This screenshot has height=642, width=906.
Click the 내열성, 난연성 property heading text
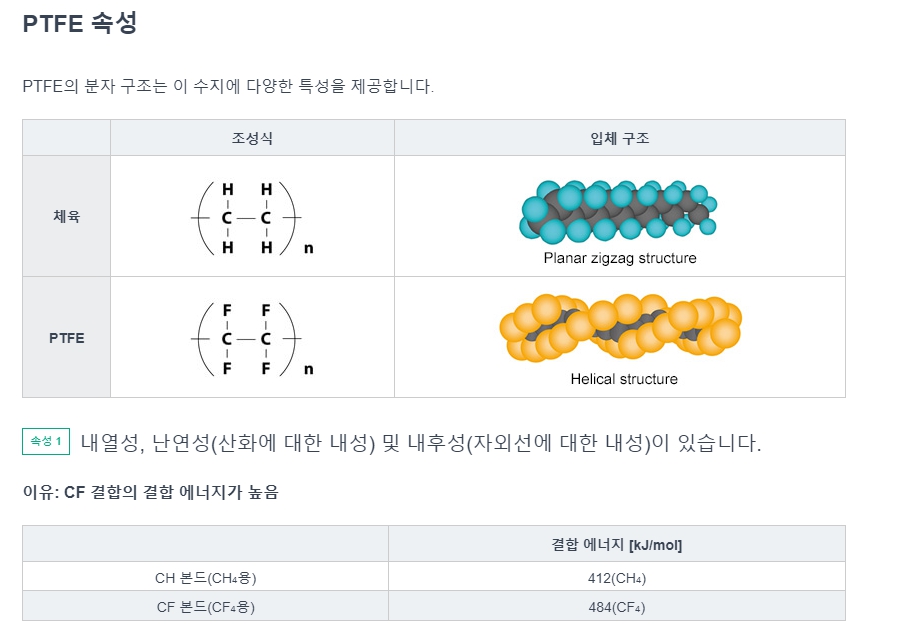point(421,443)
